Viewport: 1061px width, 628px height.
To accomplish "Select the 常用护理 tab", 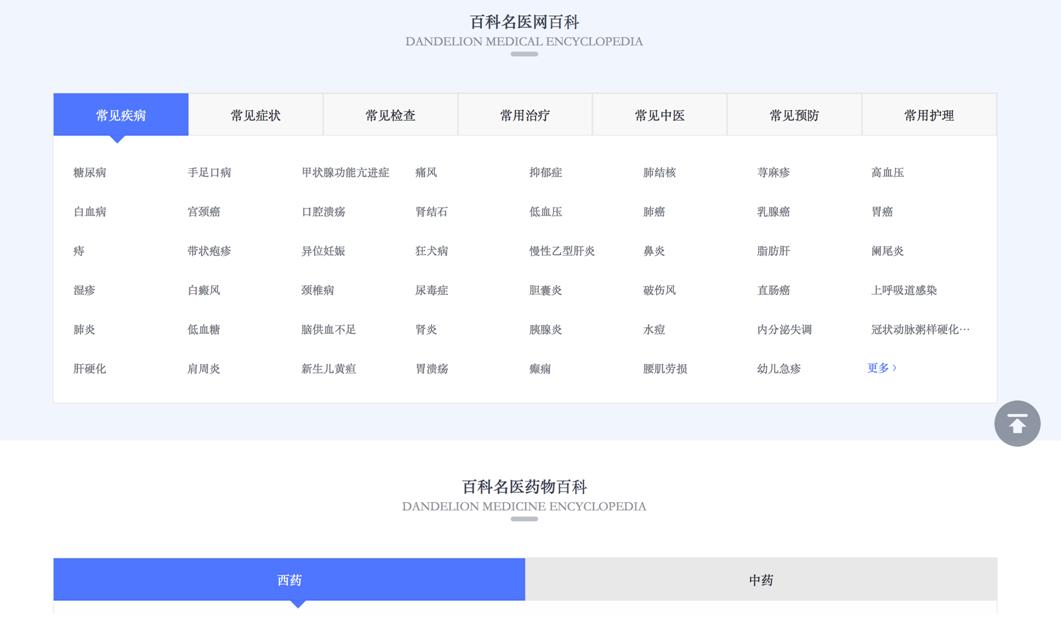I will pyautogui.click(x=929, y=114).
